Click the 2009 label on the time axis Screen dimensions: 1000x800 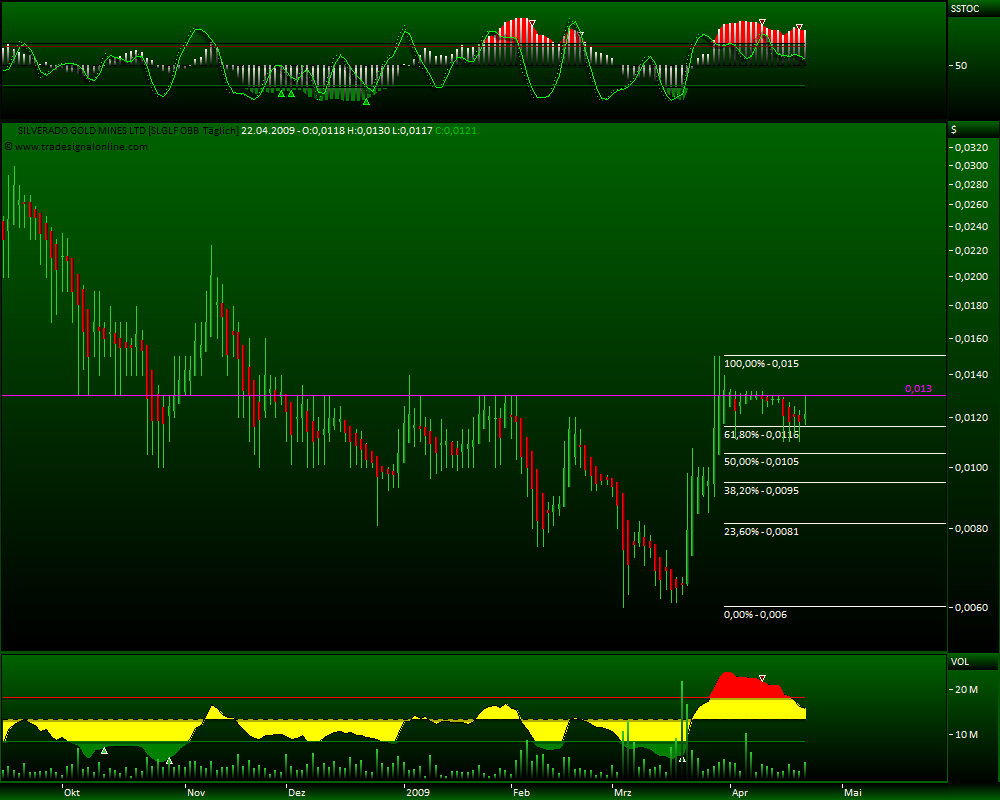click(x=417, y=791)
